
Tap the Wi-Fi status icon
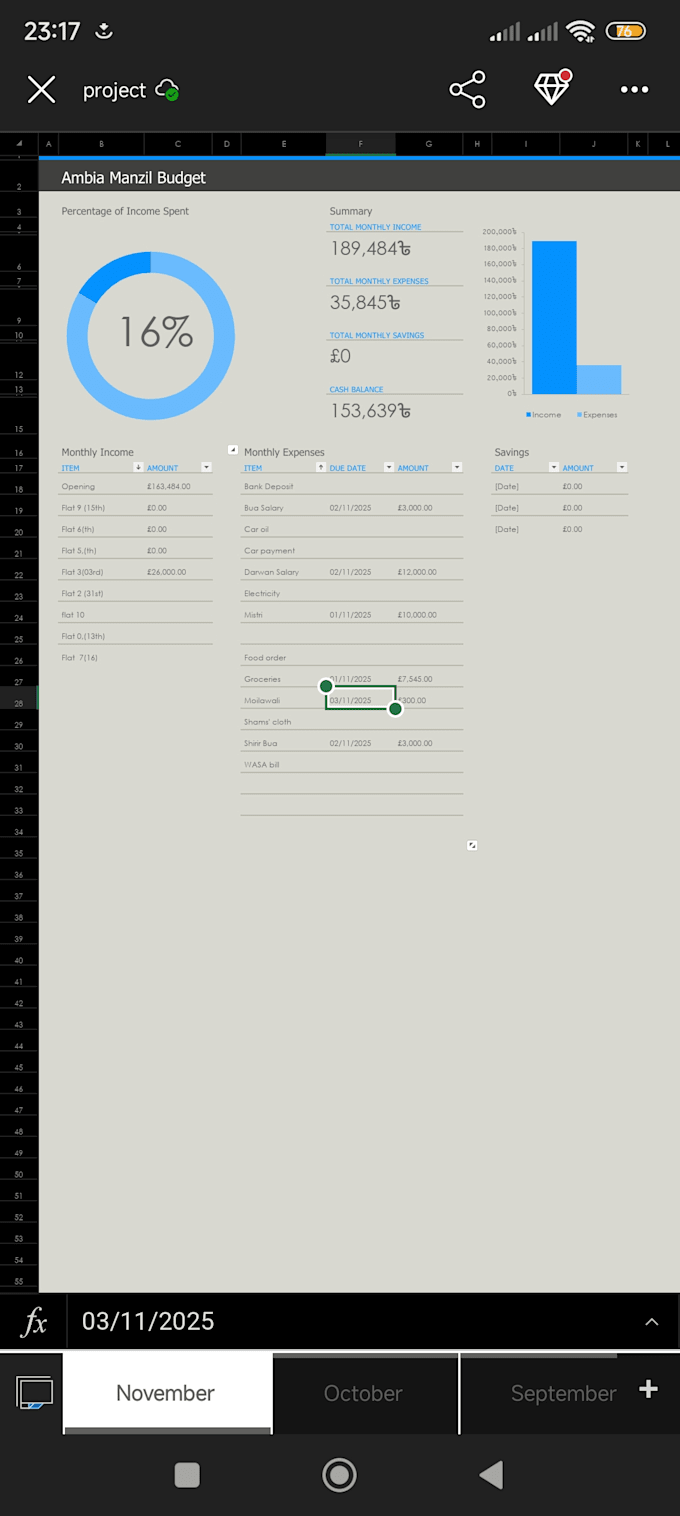(580, 31)
